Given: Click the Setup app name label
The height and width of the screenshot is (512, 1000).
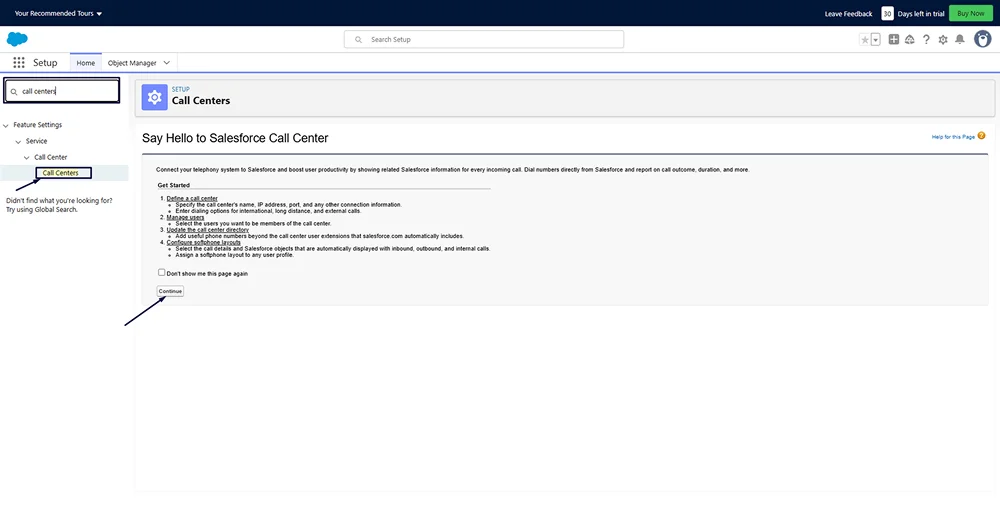Looking at the screenshot, I should click(45, 62).
